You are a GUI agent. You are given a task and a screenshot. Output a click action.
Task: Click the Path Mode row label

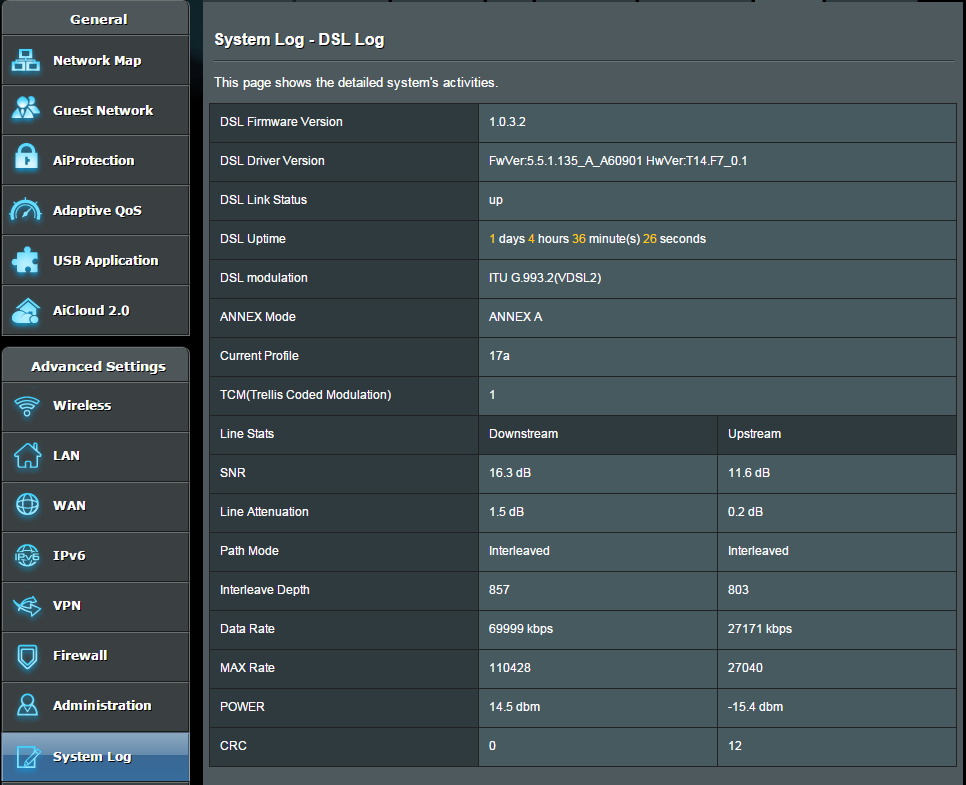(x=249, y=551)
